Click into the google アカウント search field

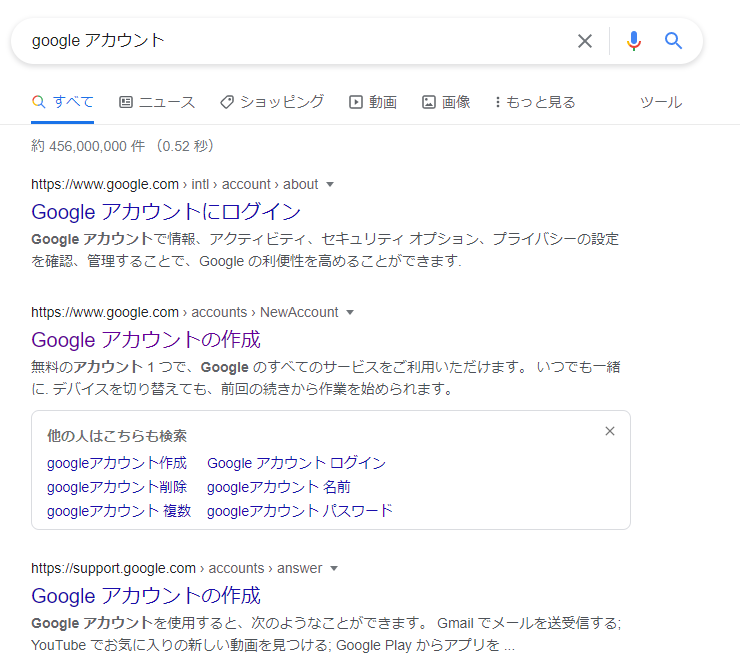[x=293, y=41]
